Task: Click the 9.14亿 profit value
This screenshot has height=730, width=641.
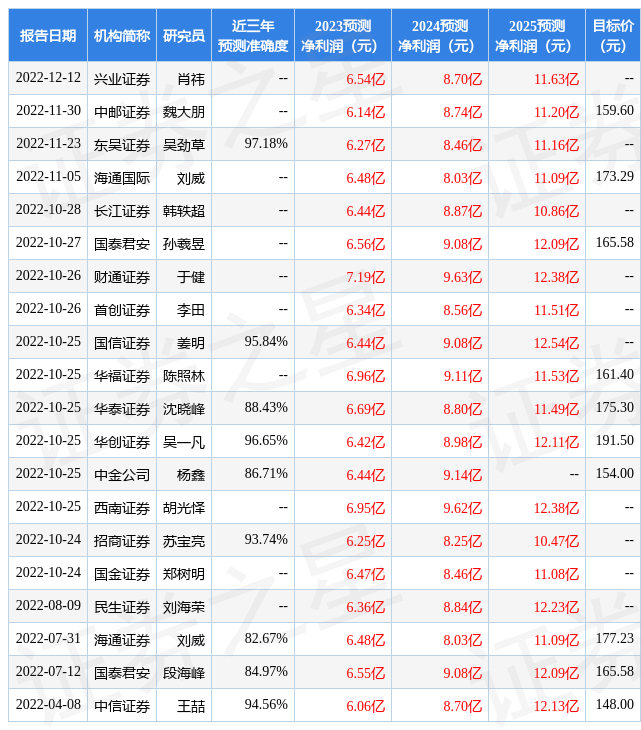Action: tap(462, 475)
